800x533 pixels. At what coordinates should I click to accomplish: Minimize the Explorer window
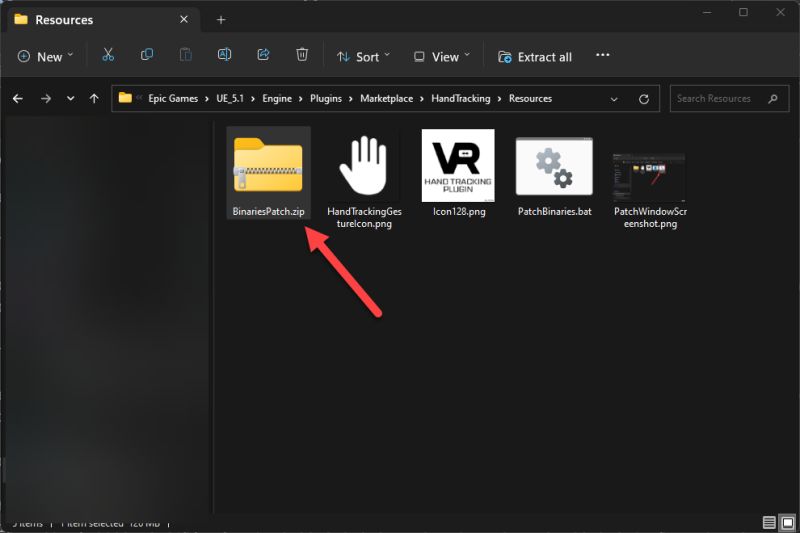coord(707,12)
